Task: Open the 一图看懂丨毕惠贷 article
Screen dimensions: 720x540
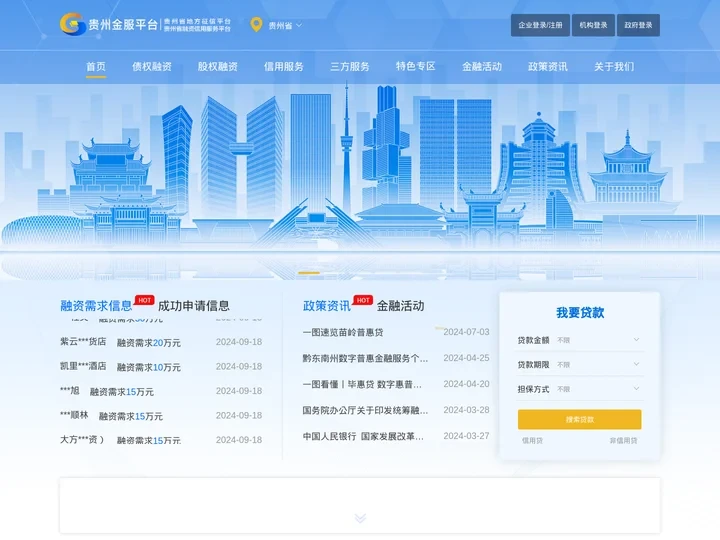Action: coord(362,384)
